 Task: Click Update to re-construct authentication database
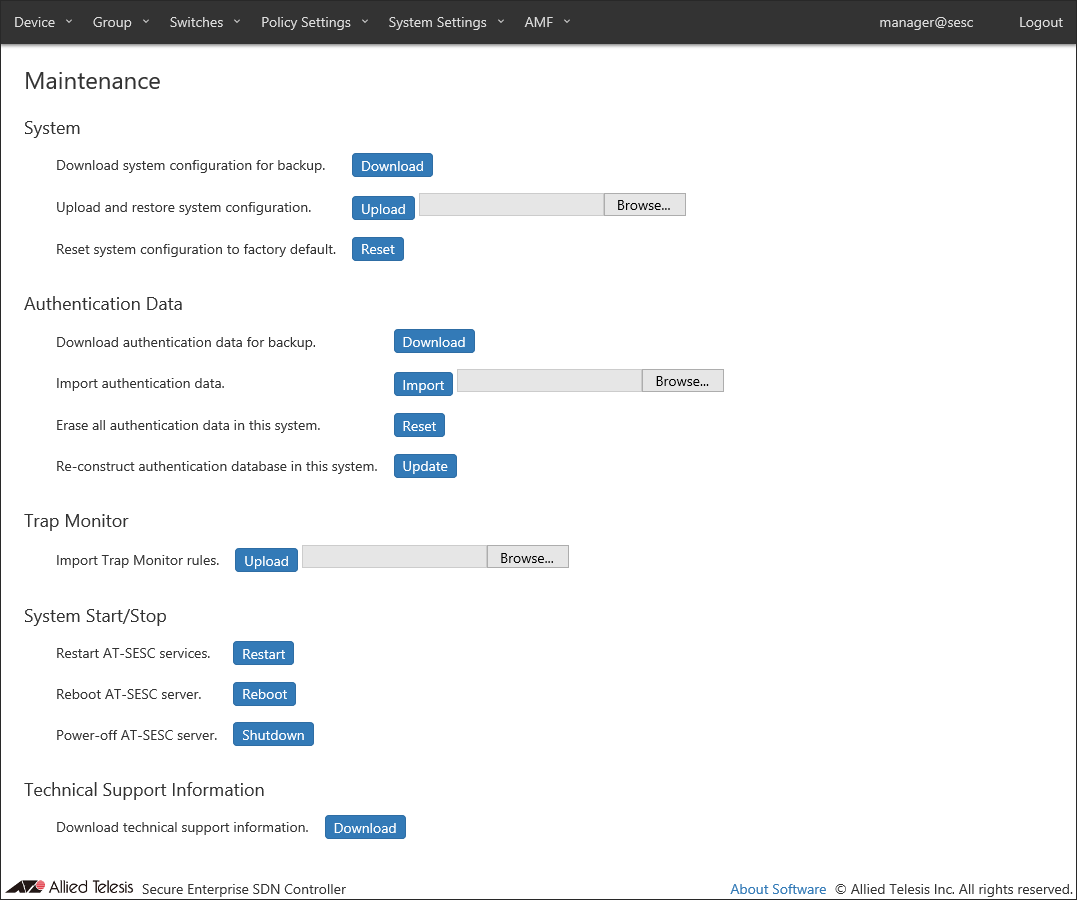[x=425, y=466]
